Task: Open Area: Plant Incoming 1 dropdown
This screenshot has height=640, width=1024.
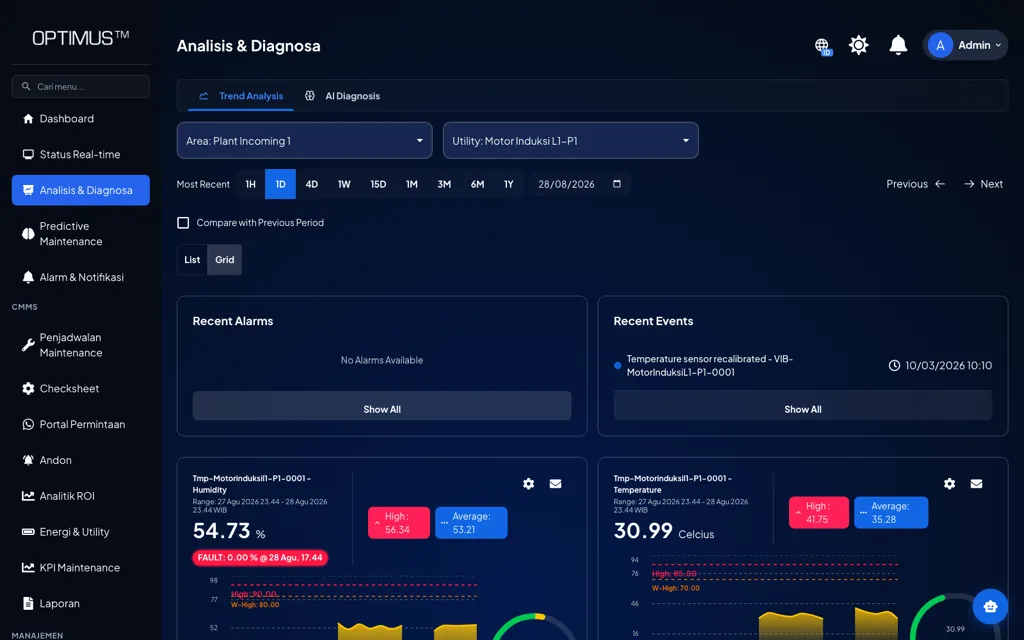Action: tap(304, 140)
